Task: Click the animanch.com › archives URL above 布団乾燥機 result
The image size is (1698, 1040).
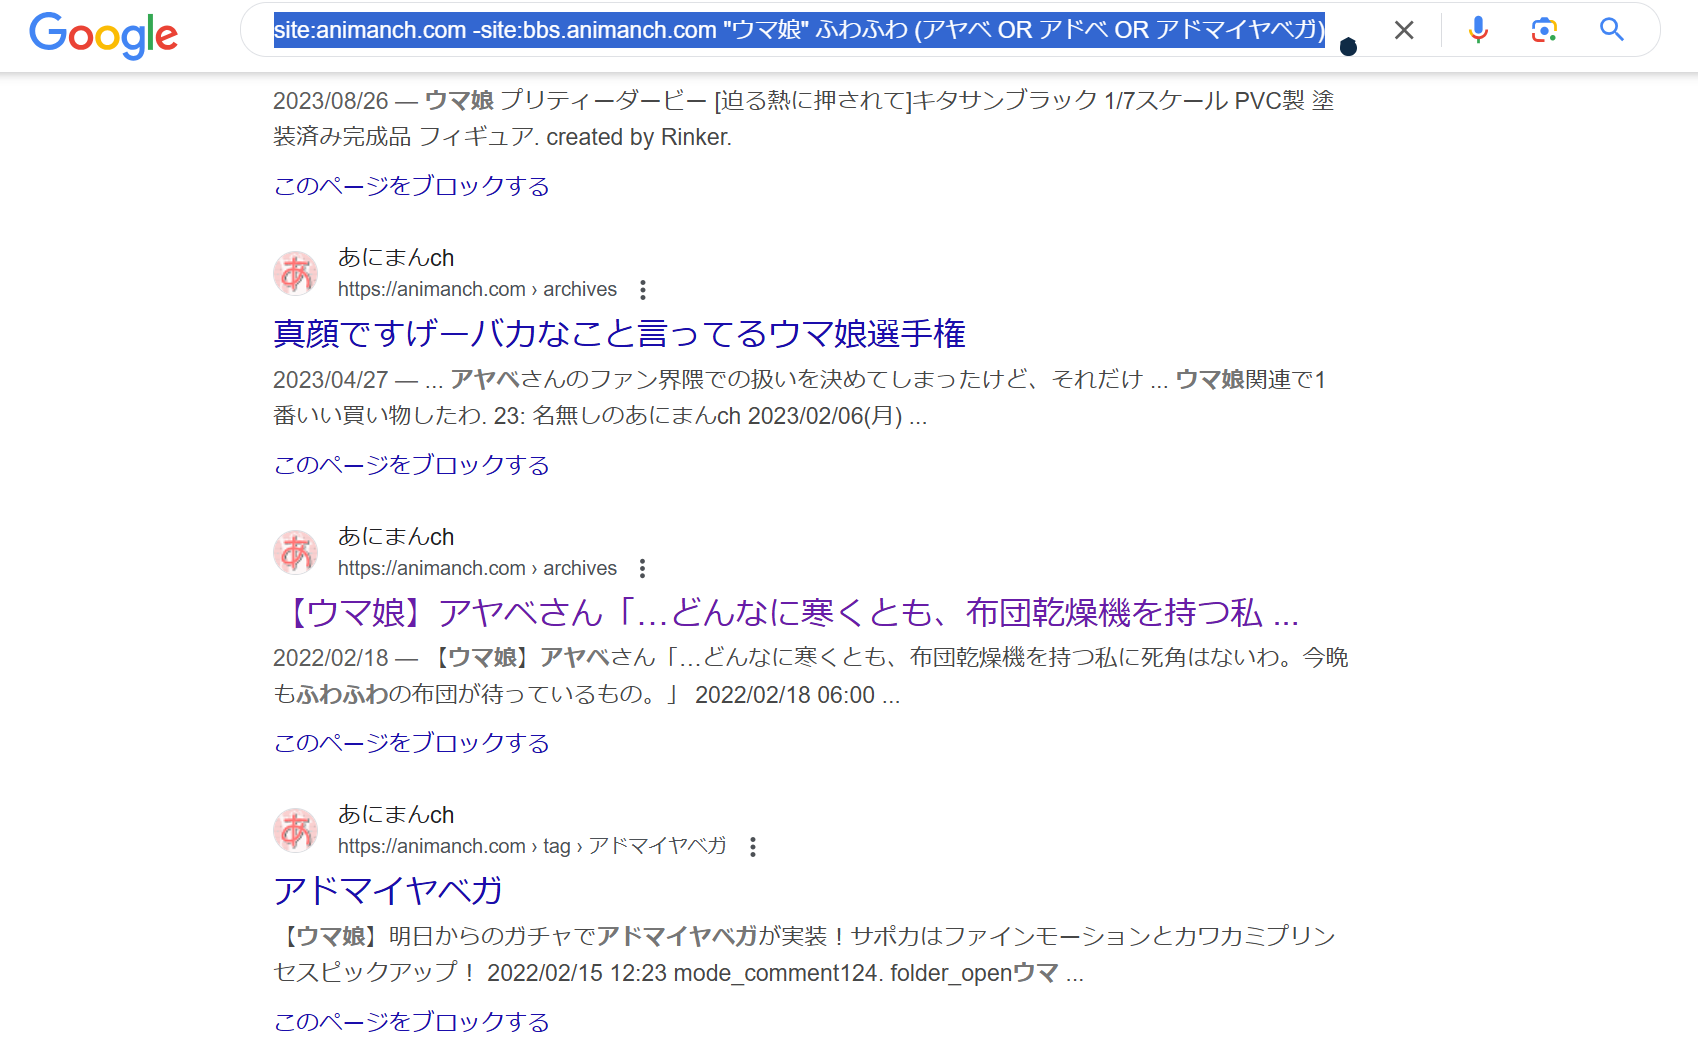Action: click(x=477, y=568)
